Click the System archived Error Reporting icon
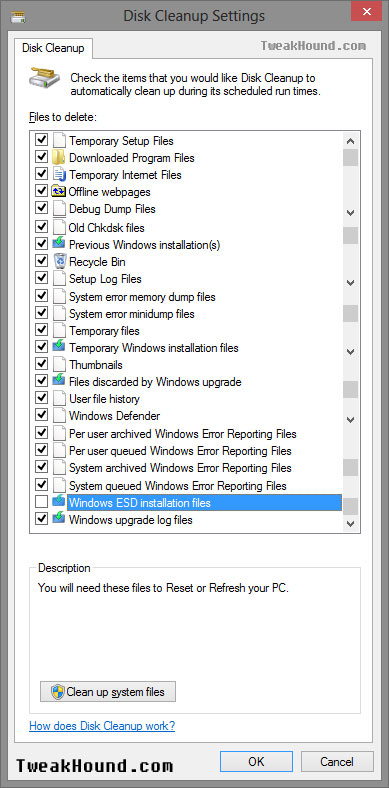 coord(59,468)
